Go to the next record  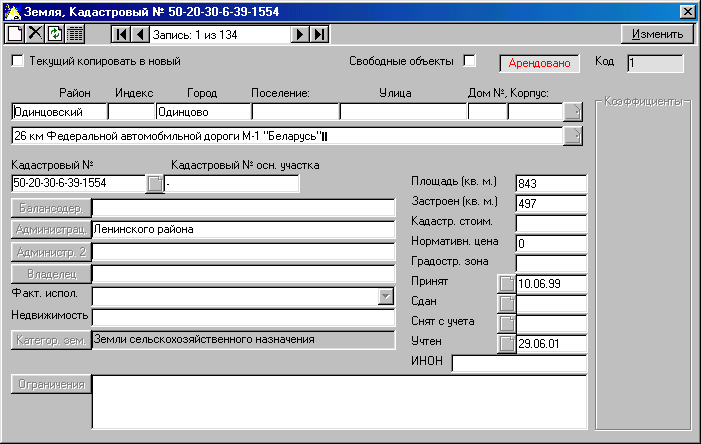tap(300, 34)
